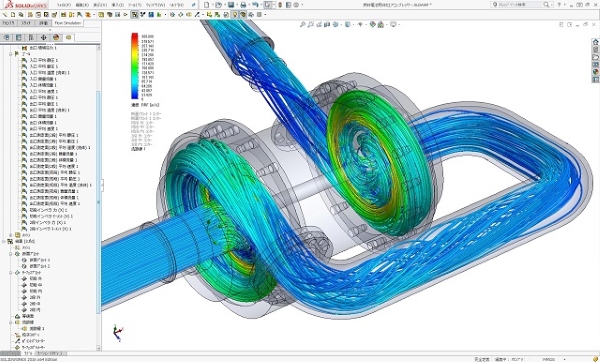Click the Edit Appearance color sphere icon
Image resolution: width=600 pixels, height=362 pixels.
[372, 24]
